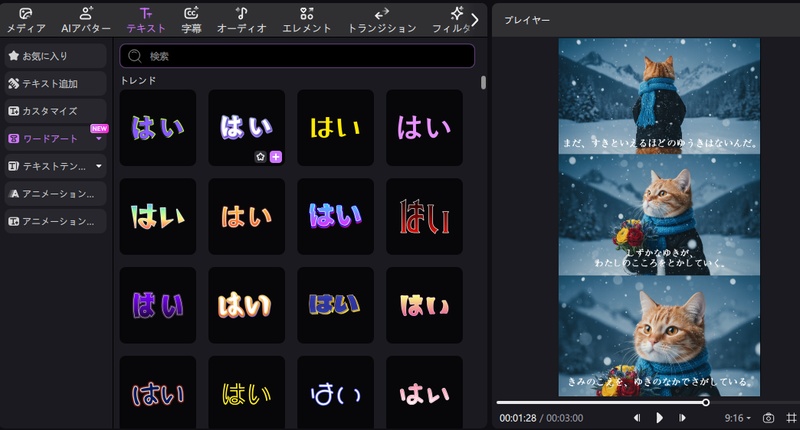
Task: Open カスタマイズ in the sidebar
Action: coord(56,111)
